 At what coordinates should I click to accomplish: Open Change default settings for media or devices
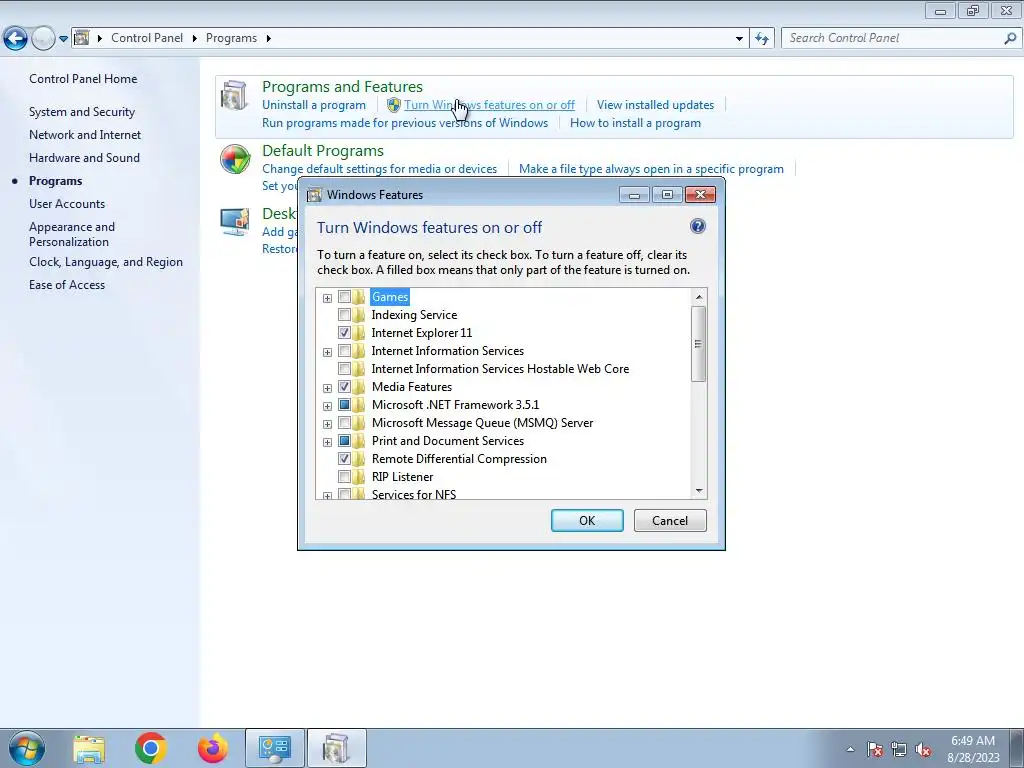(379, 168)
